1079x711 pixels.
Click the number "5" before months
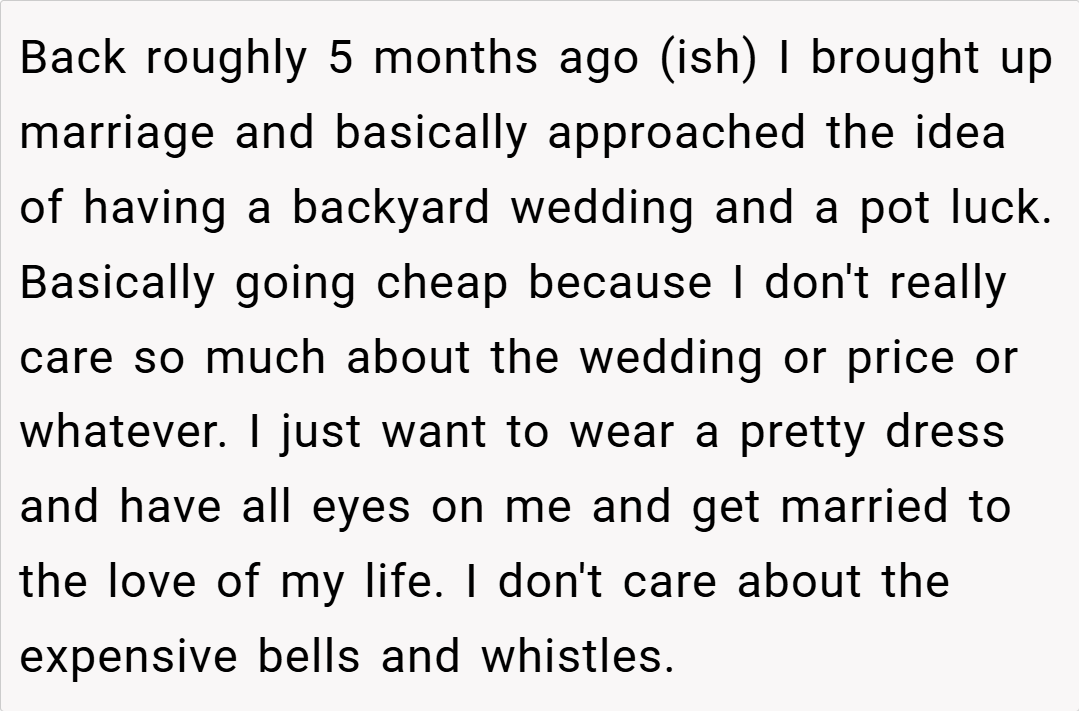tap(340, 59)
